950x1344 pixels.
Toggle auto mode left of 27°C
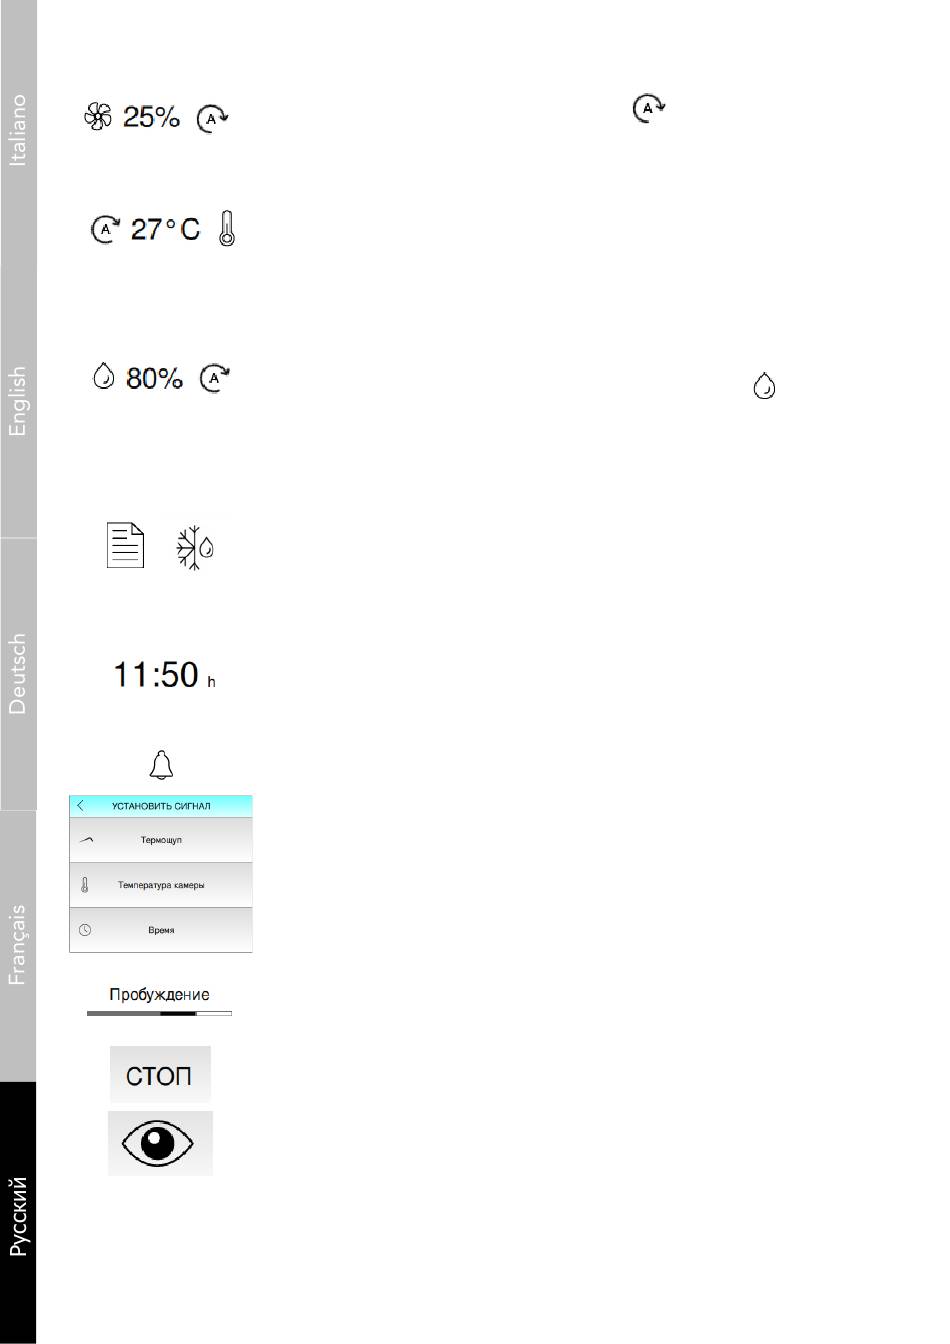105,230
